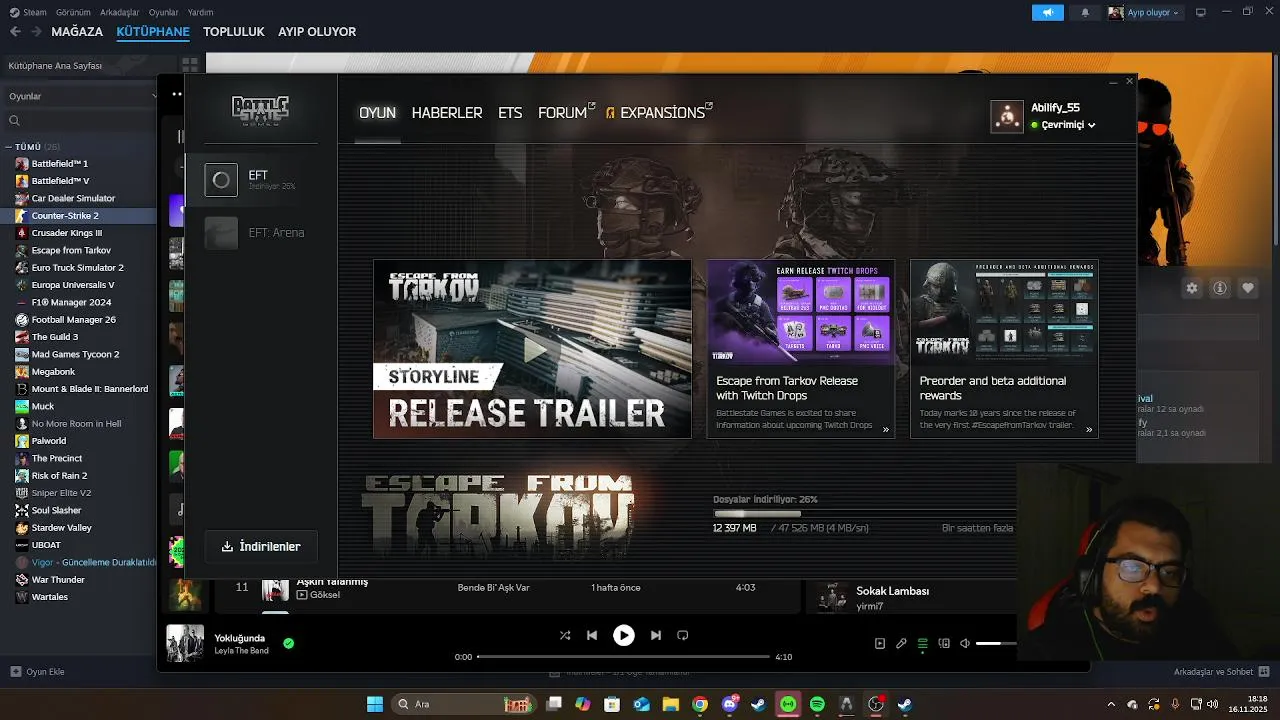Screen dimensions: 1280x720
Task: Open the EXPANSIONS tab
Action: [x=659, y=113]
